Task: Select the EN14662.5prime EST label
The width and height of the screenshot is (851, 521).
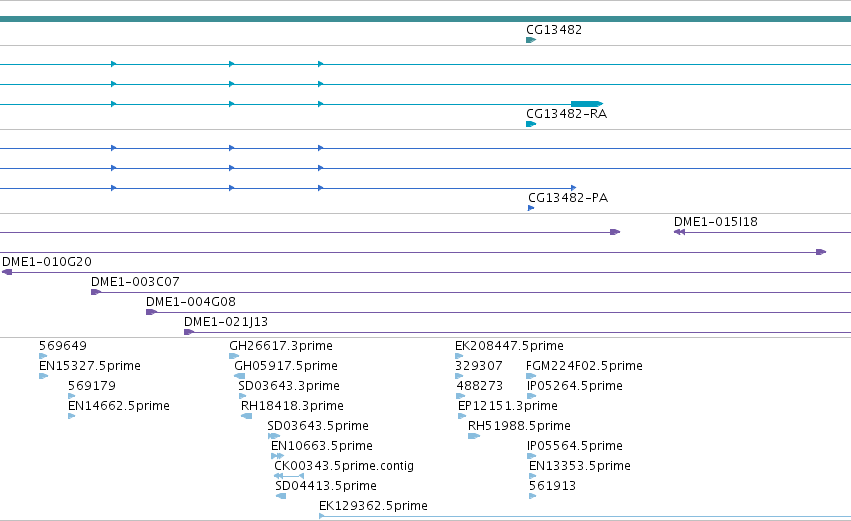Action: 118,406
